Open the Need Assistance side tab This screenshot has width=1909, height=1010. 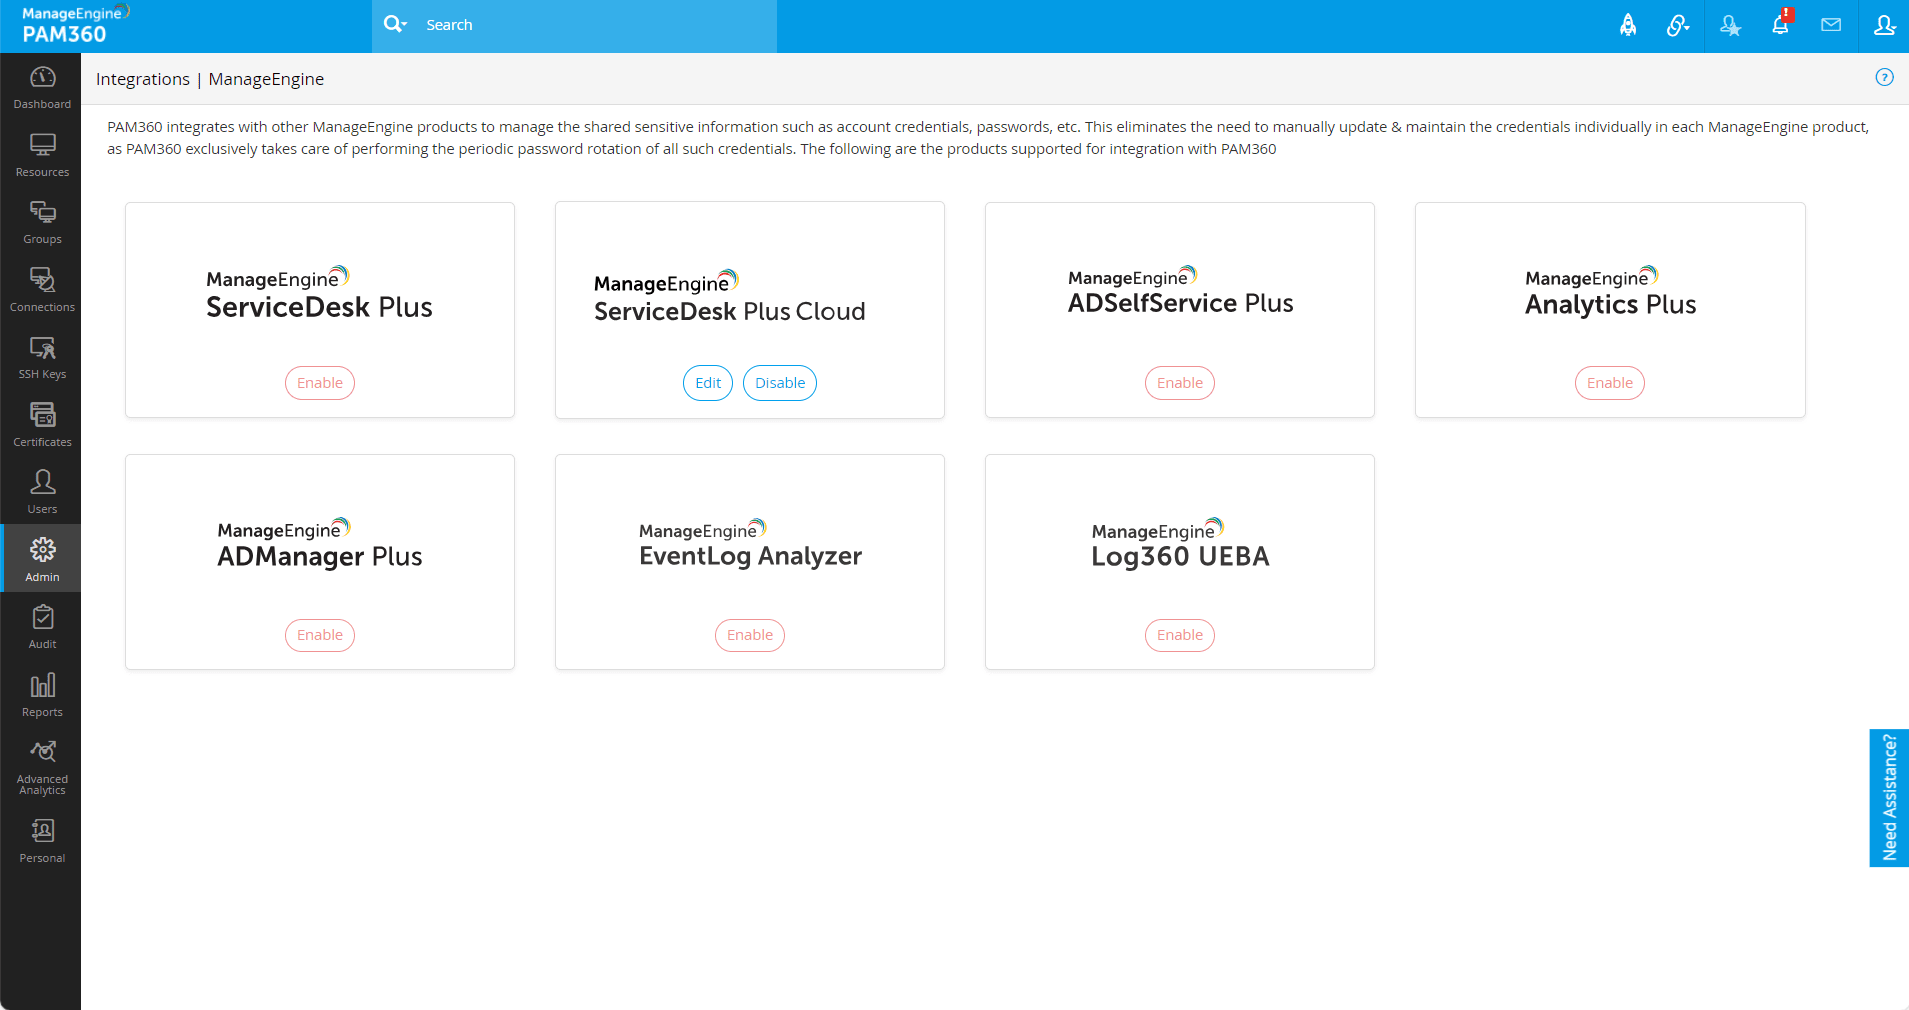[x=1889, y=798]
